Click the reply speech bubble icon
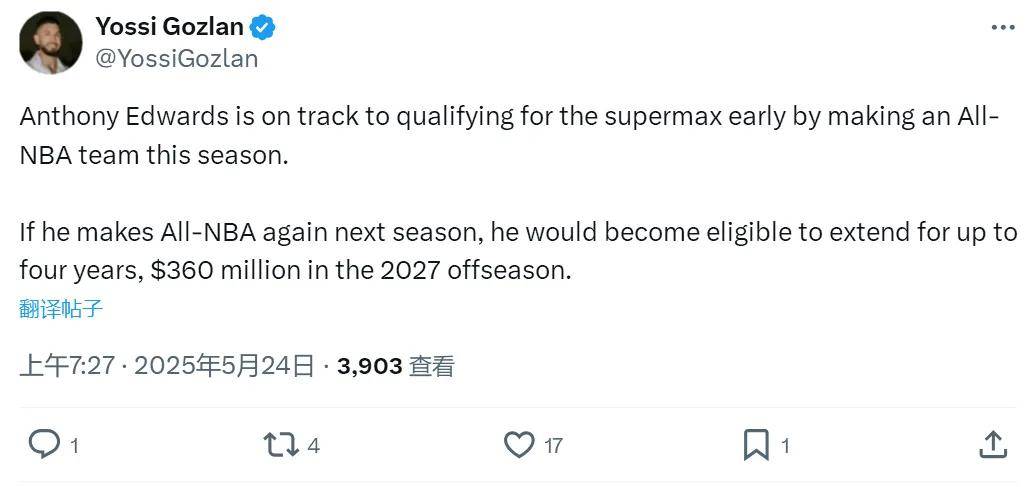Image resolution: width=1035 pixels, height=487 pixels. [44, 445]
